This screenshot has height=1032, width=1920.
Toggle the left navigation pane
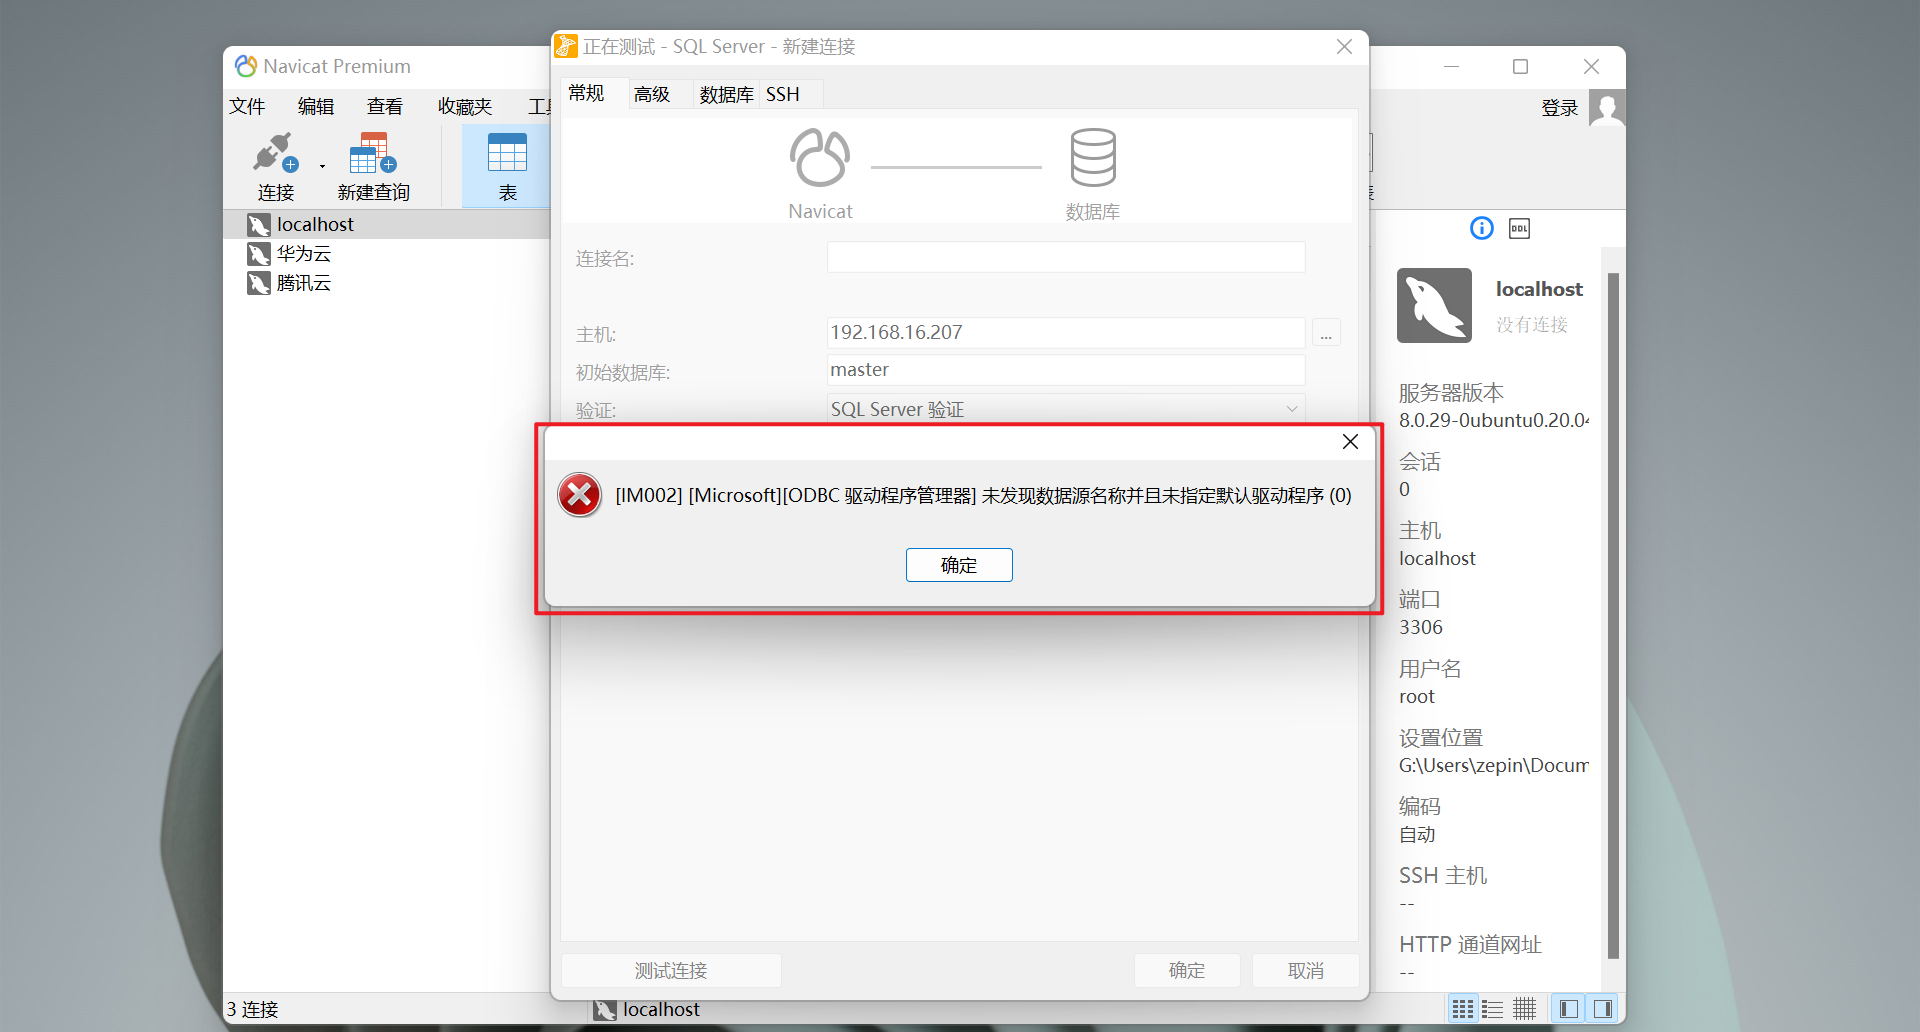coord(1569,1009)
